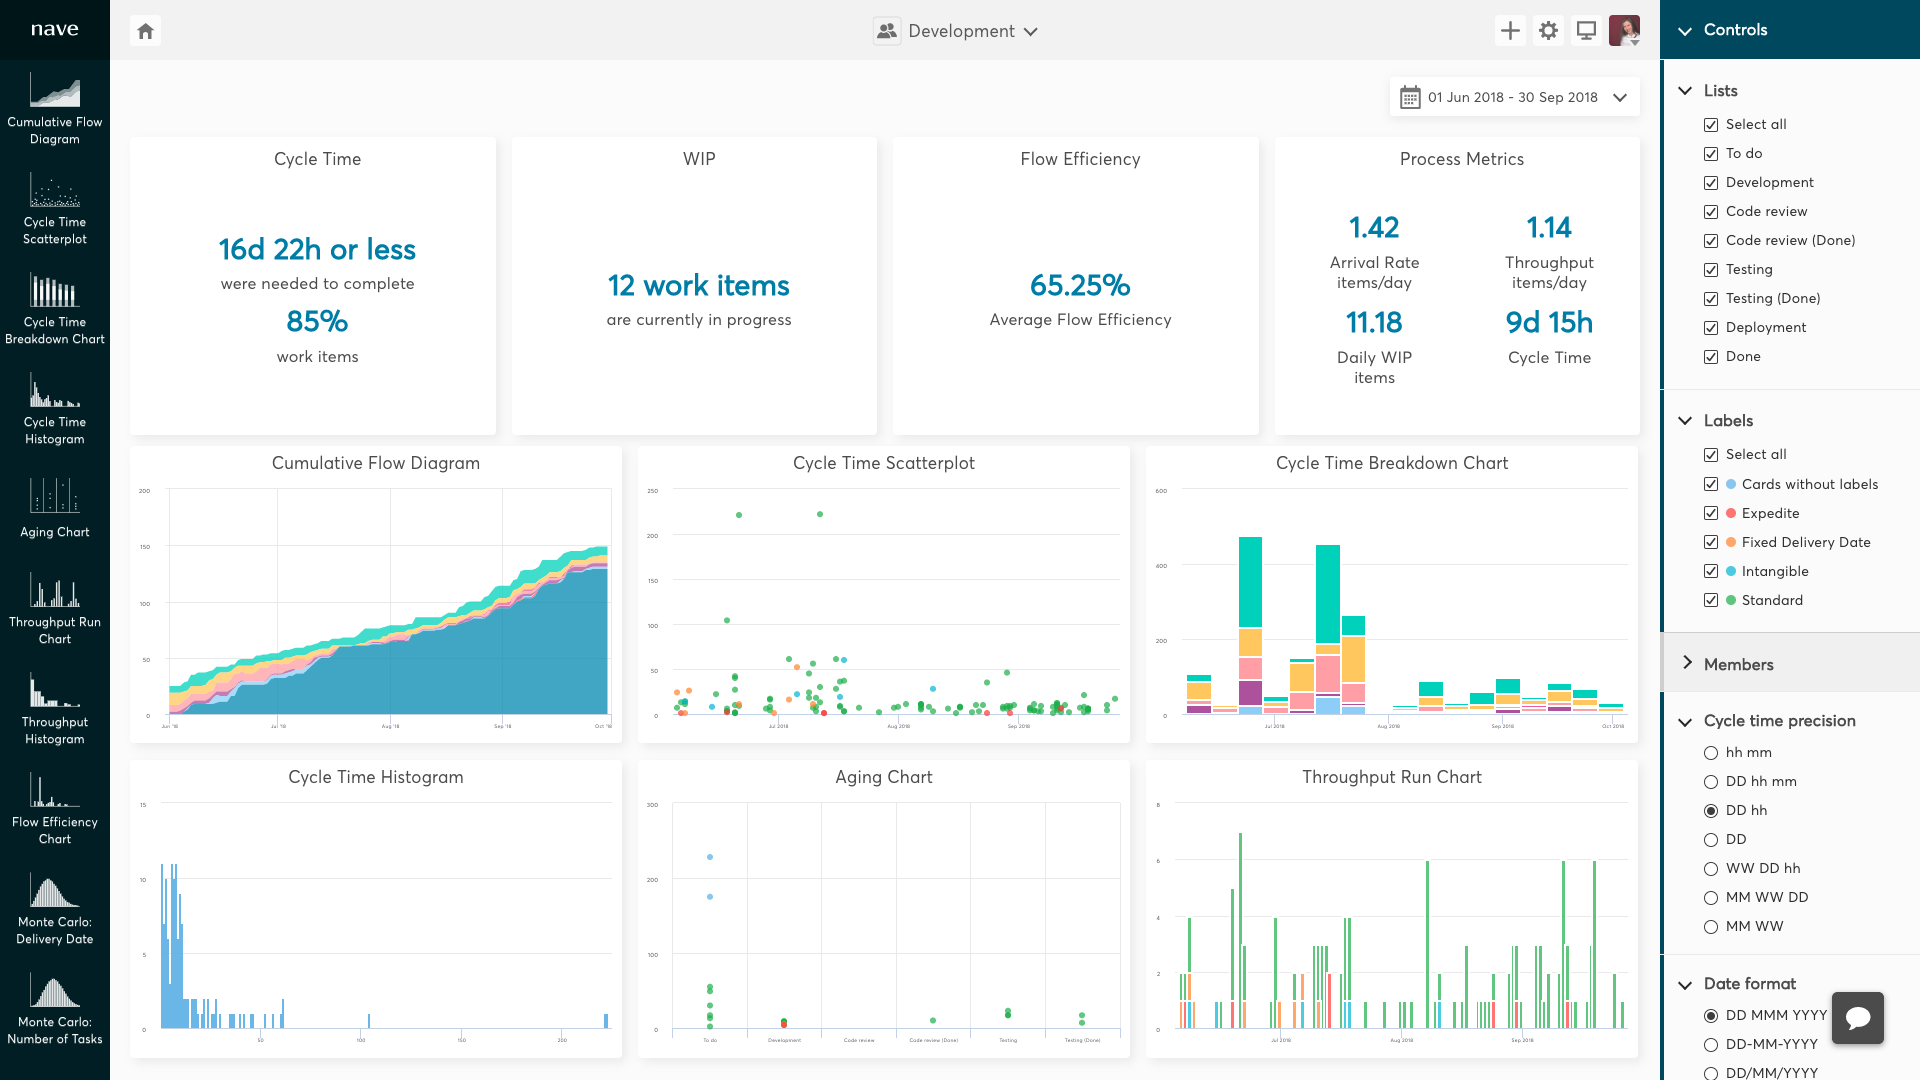The width and height of the screenshot is (1920, 1080).
Task: Select DD hh cycle time precision
Action: (x=1709, y=810)
